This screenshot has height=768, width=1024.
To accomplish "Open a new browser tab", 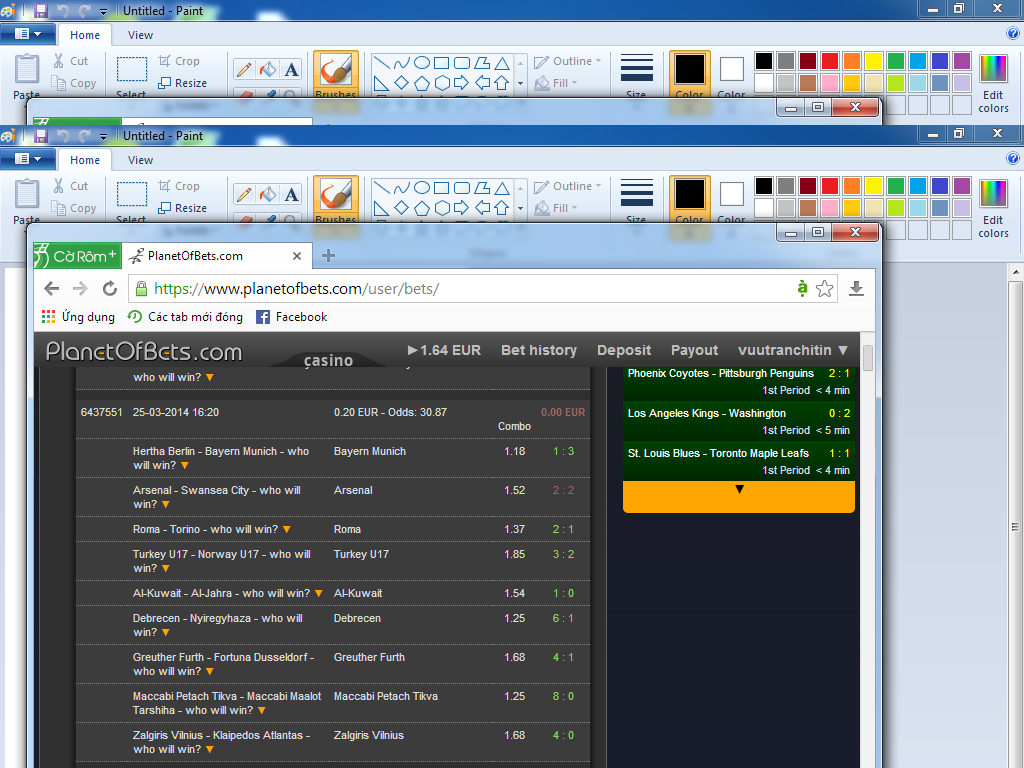I will click(x=328, y=256).
